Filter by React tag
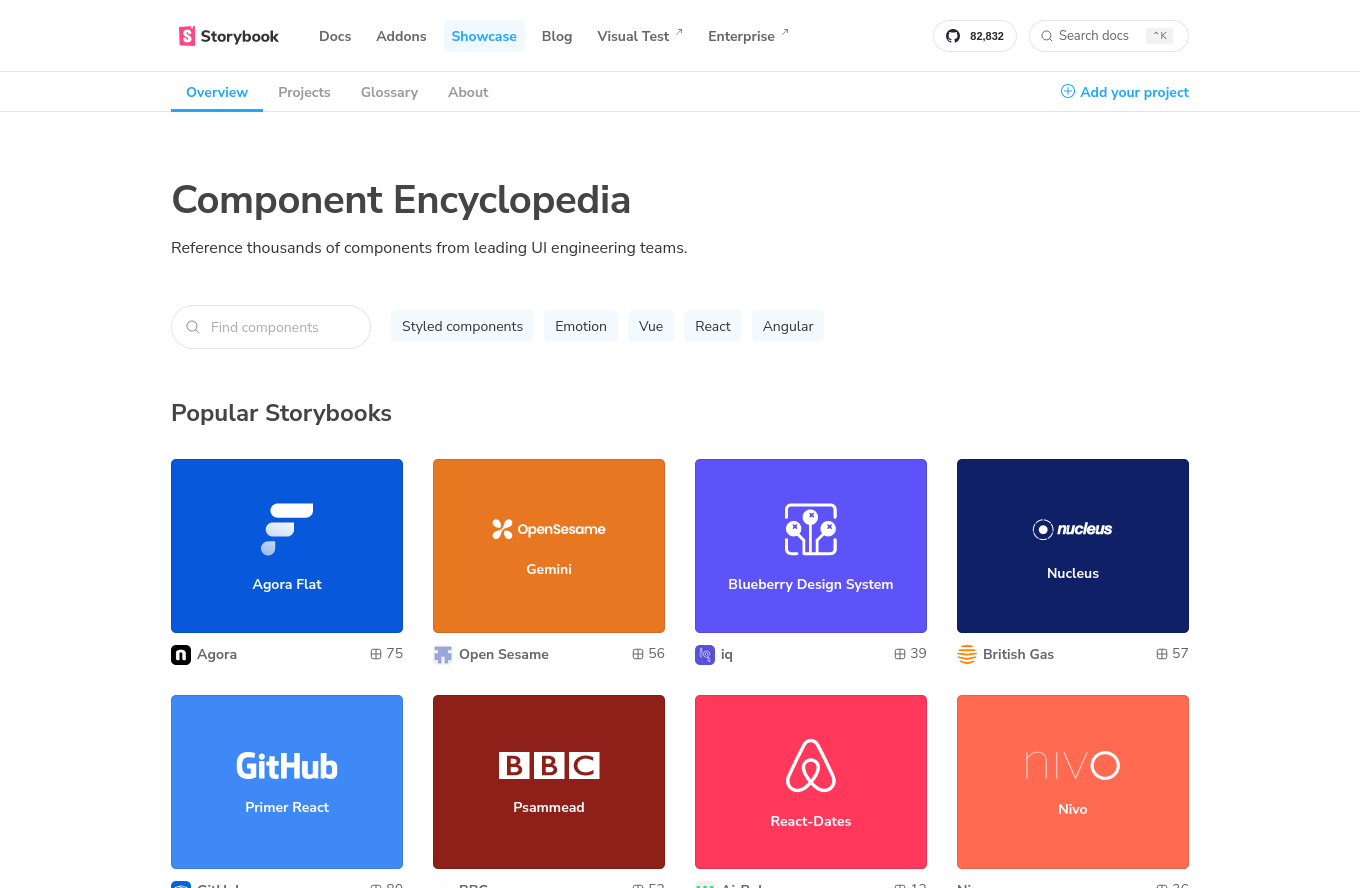The width and height of the screenshot is (1360, 888). pyautogui.click(x=713, y=326)
